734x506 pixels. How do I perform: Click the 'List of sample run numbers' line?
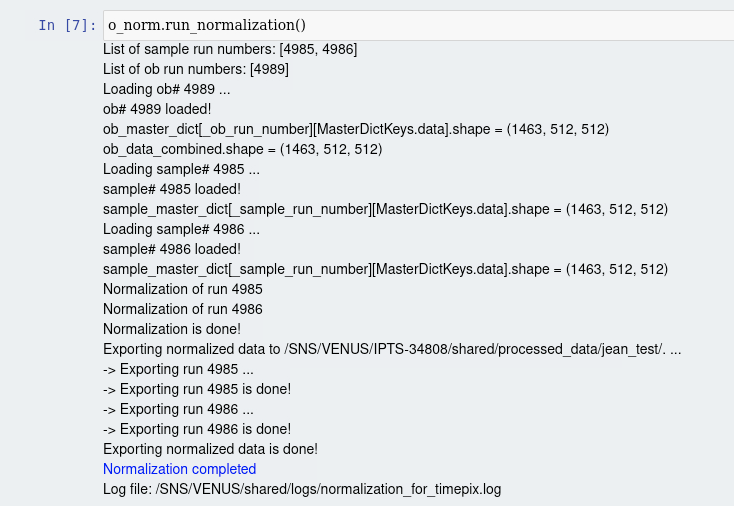tap(230, 49)
